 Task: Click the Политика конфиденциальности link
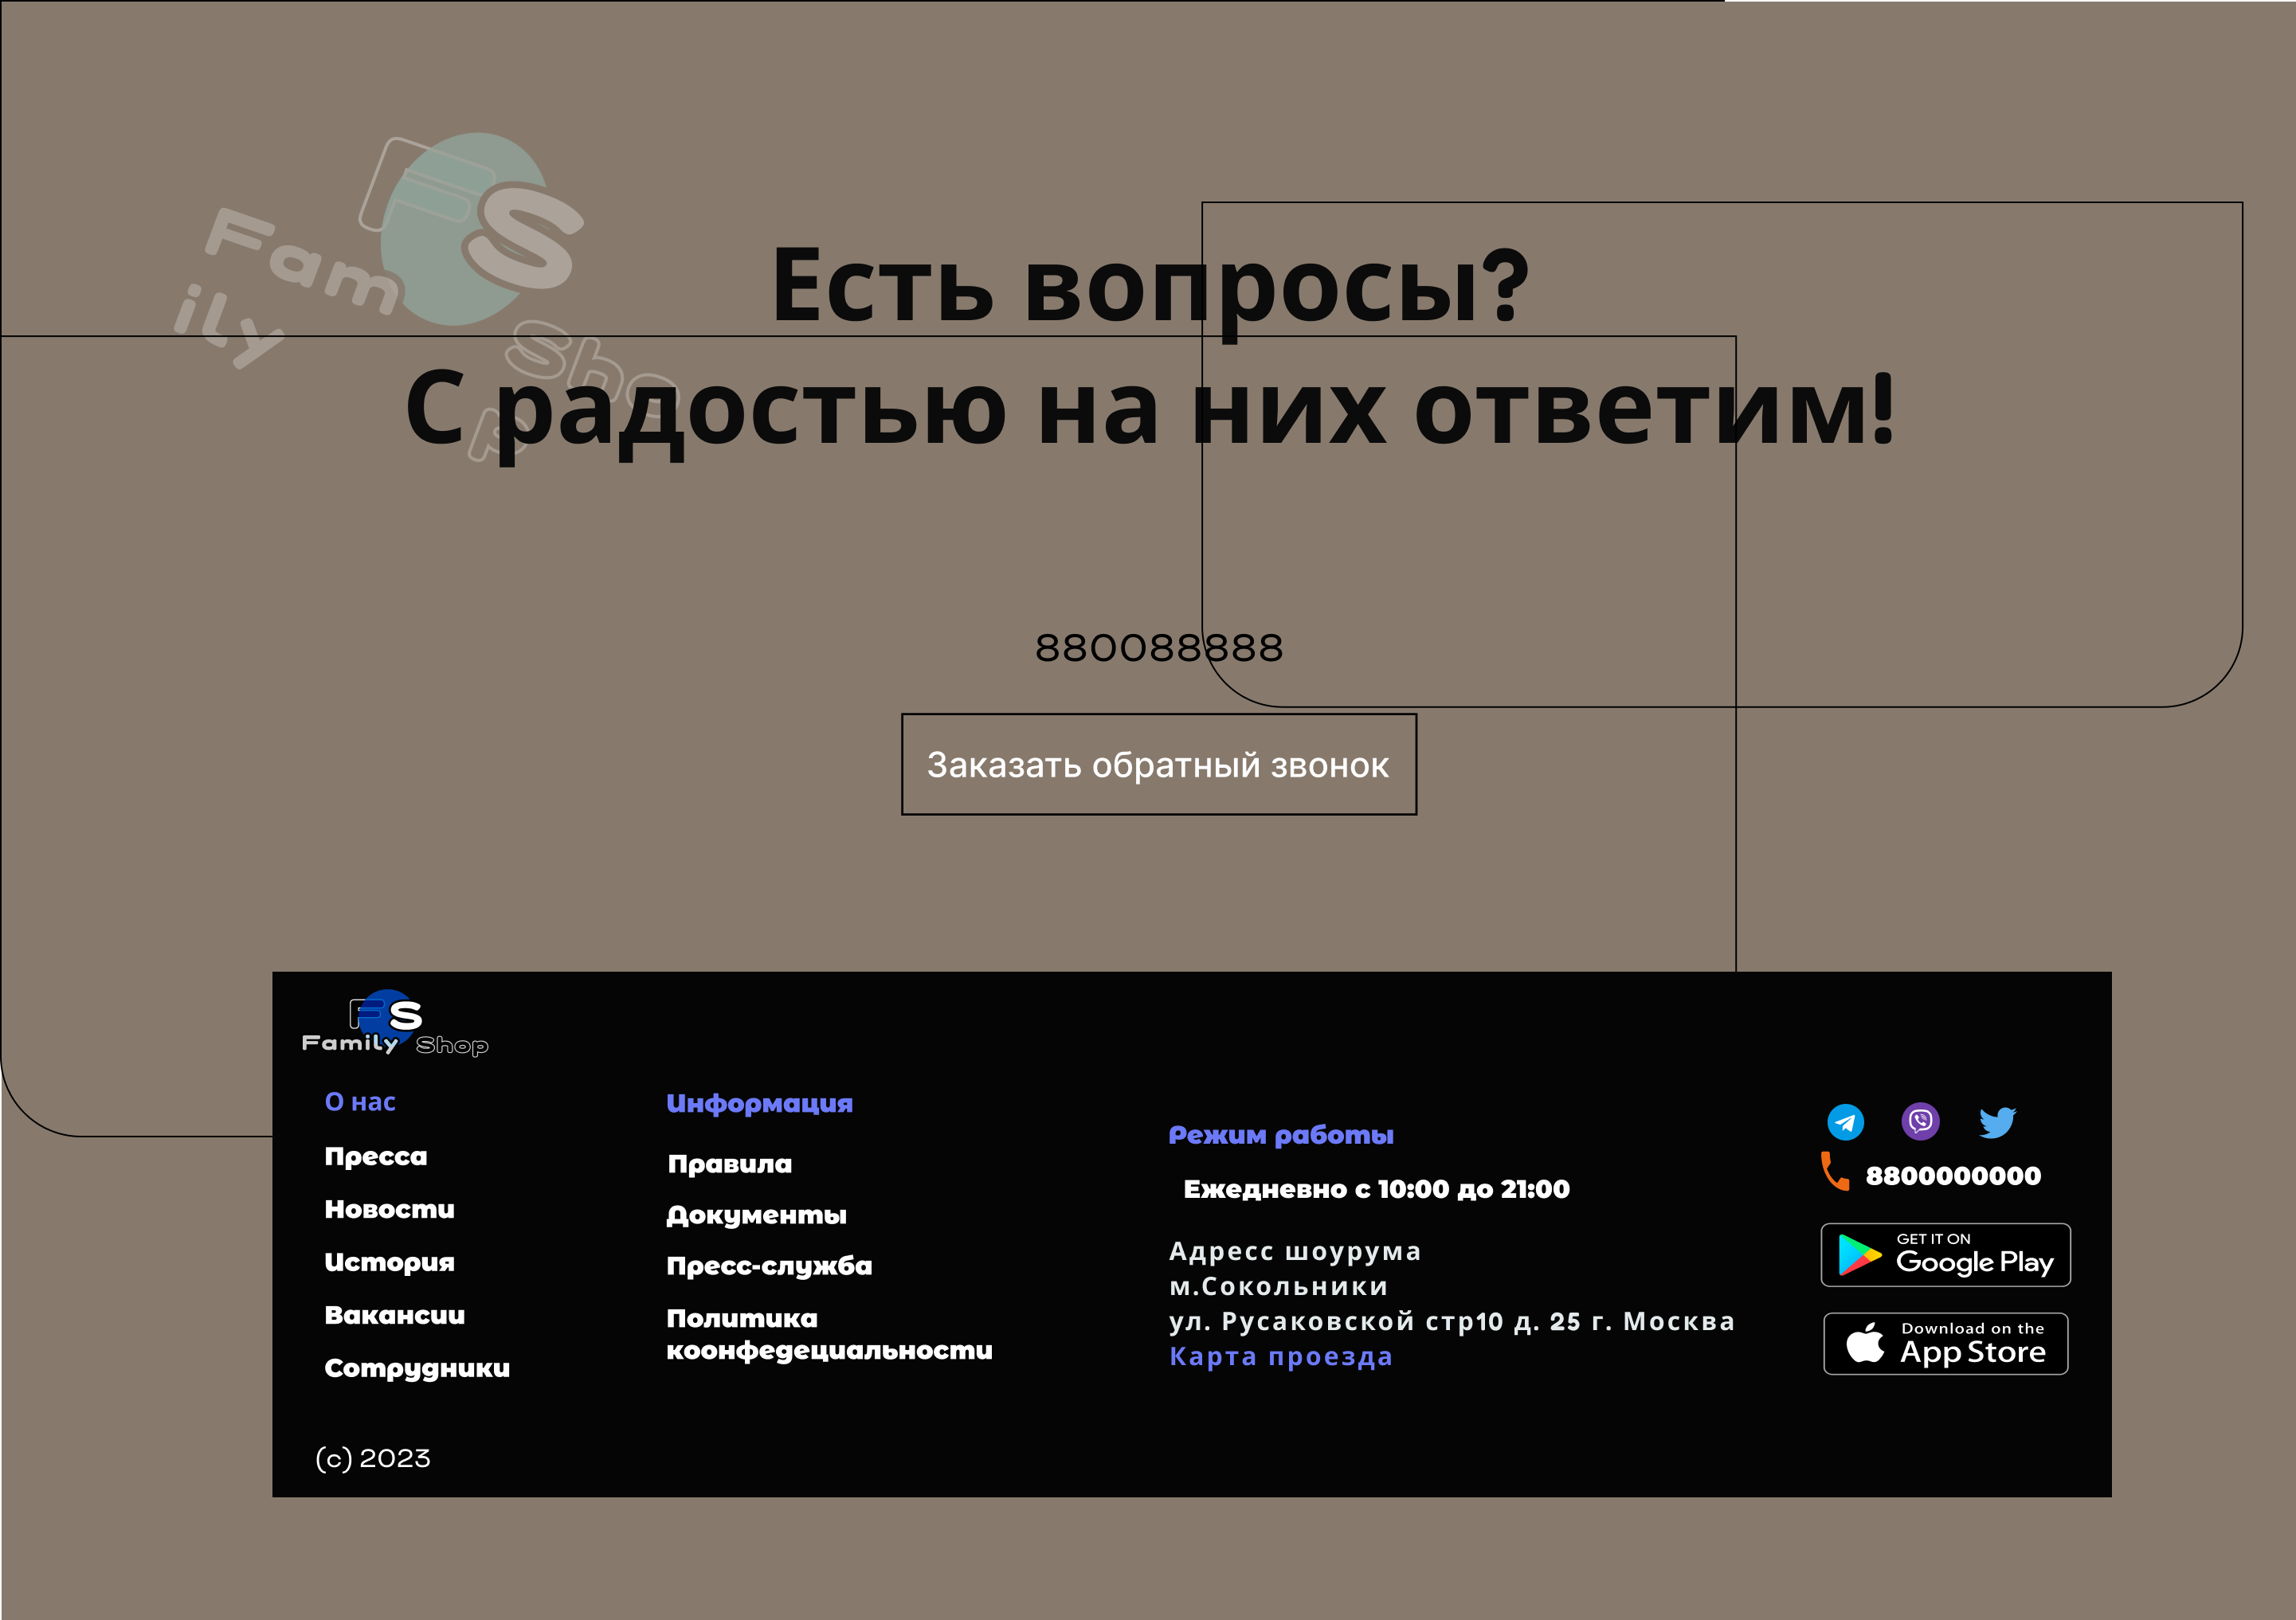pyautogui.click(x=829, y=1335)
